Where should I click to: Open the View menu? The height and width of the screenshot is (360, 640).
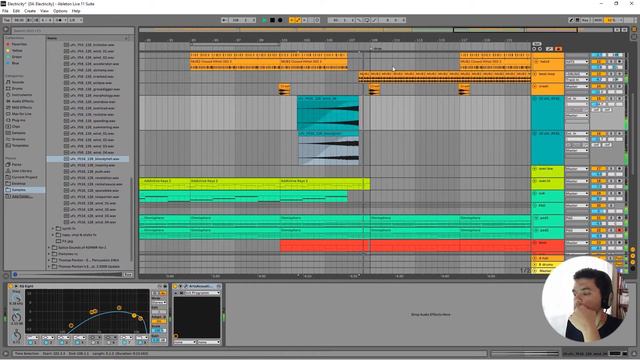tap(44, 11)
